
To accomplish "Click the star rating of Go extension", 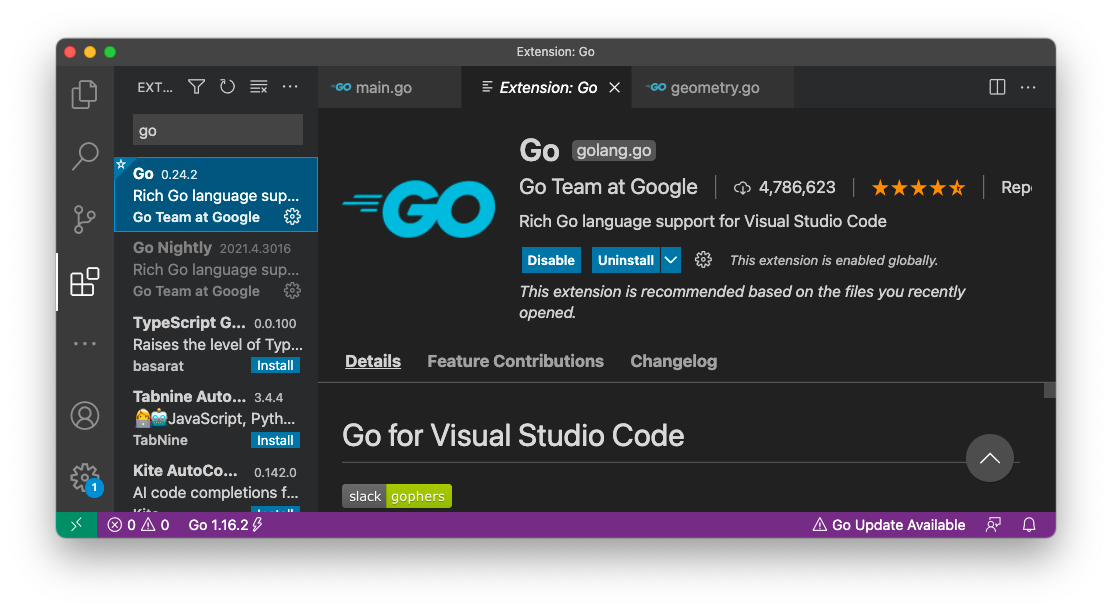I will click(918, 188).
